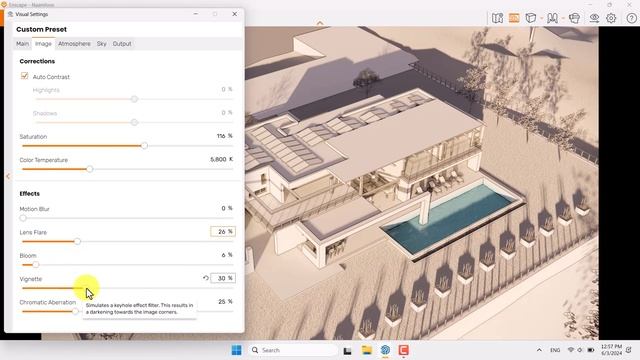Click the Lens Flare slider handle

coord(77,241)
